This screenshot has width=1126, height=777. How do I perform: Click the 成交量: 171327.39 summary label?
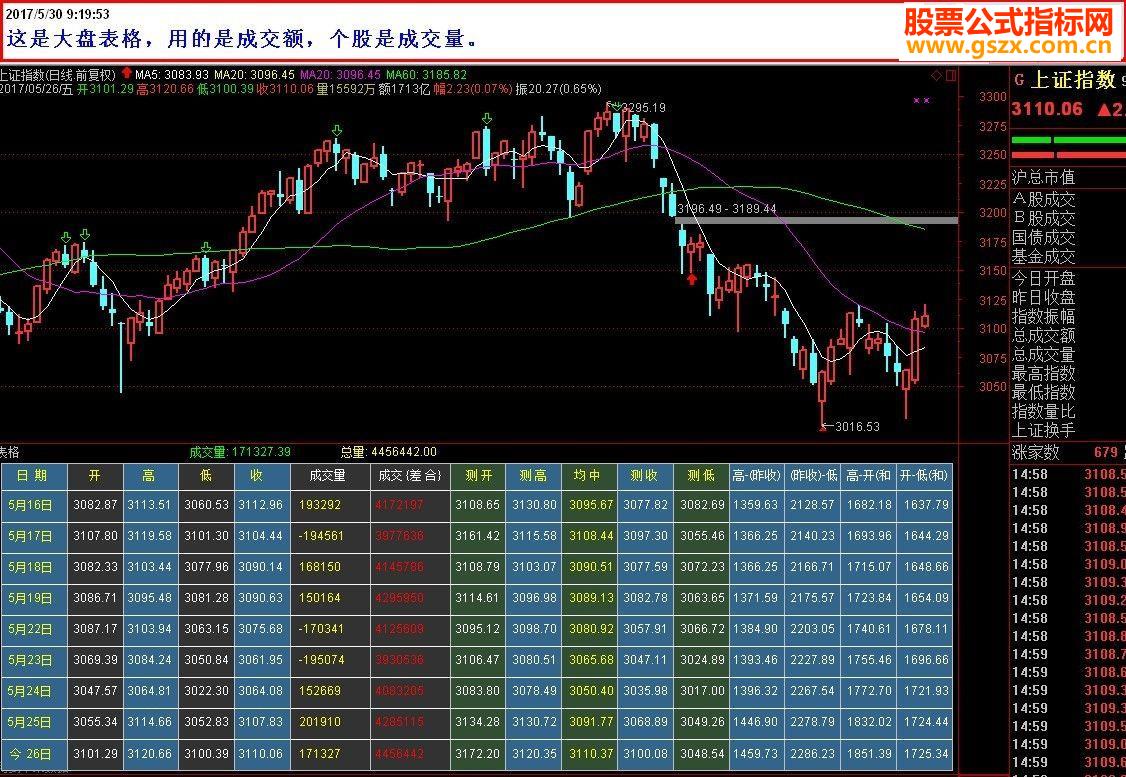pos(240,452)
